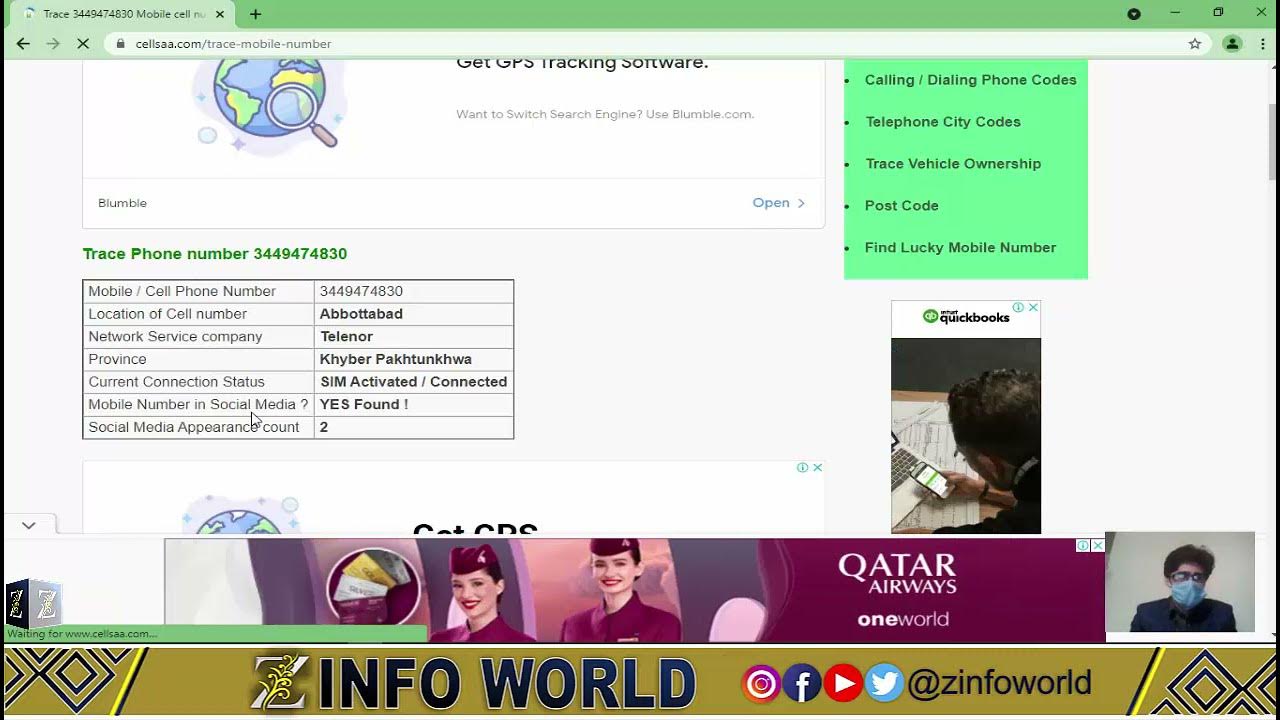
Task: Click 'SIM Activated / Connected' status cell
Action: point(413,382)
